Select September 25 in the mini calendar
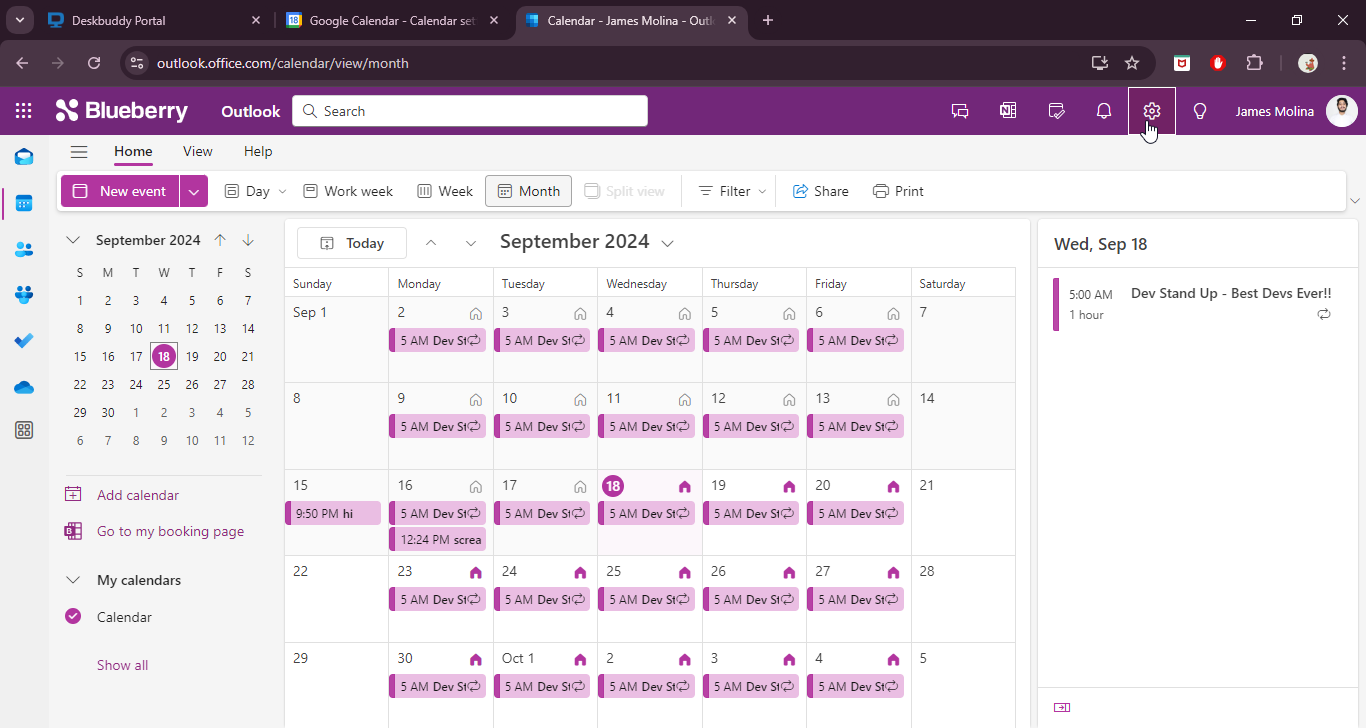Screen dimensions: 1366x728 pyautogui.click(x=164, y=384)
